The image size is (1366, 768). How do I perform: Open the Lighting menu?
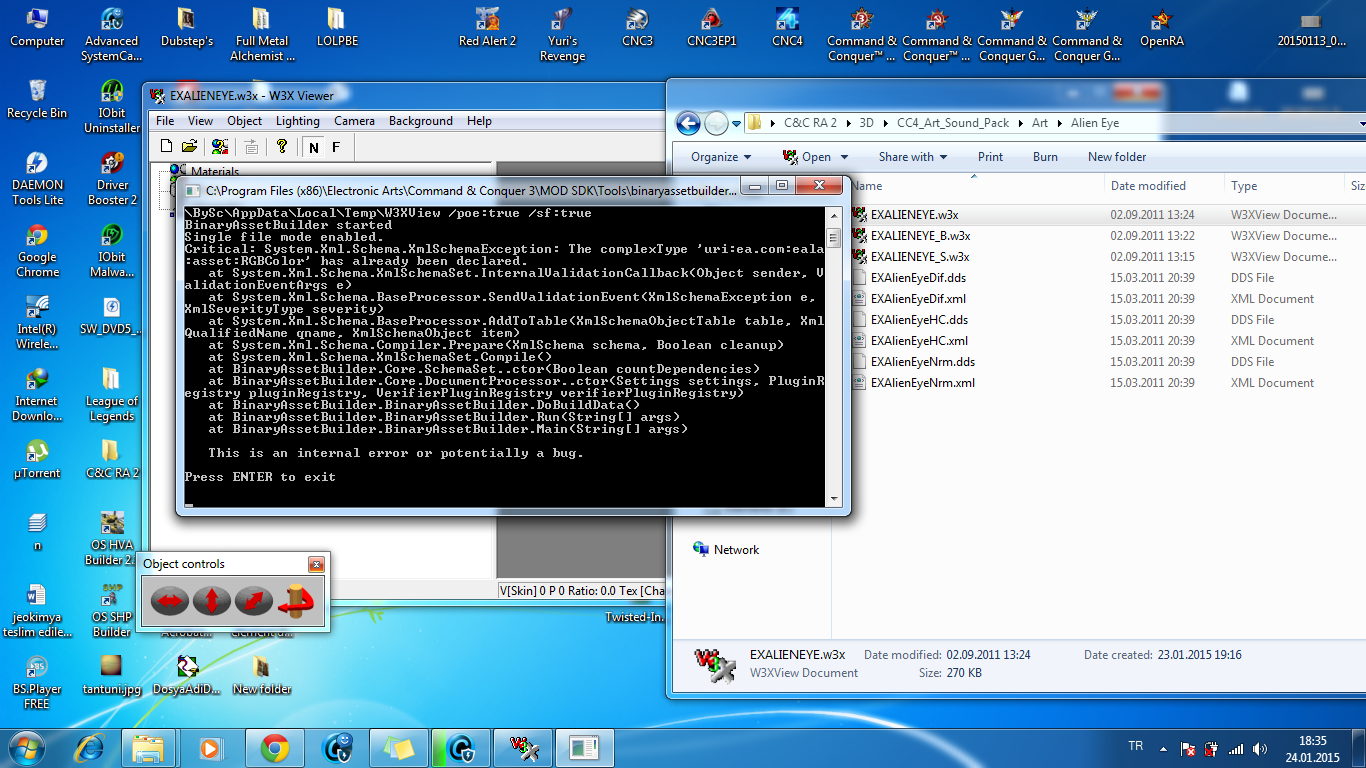(298, 121)
